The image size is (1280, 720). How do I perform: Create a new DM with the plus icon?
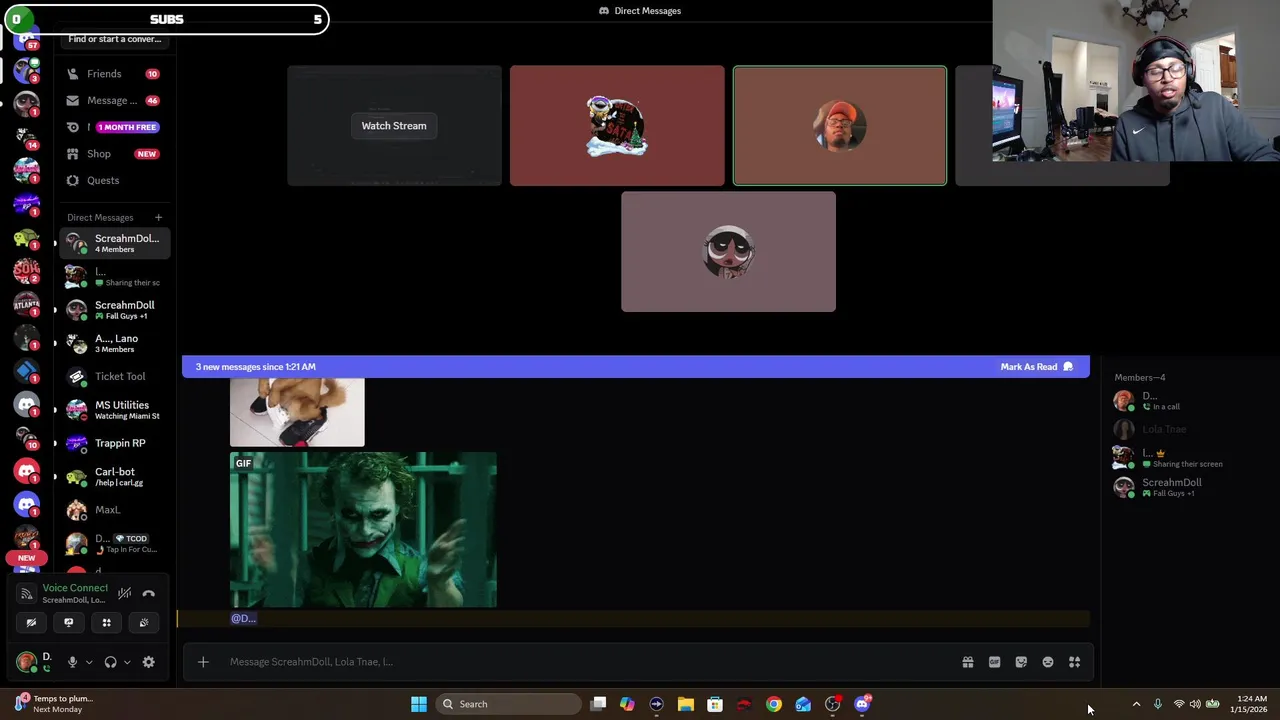pos(158,217)
